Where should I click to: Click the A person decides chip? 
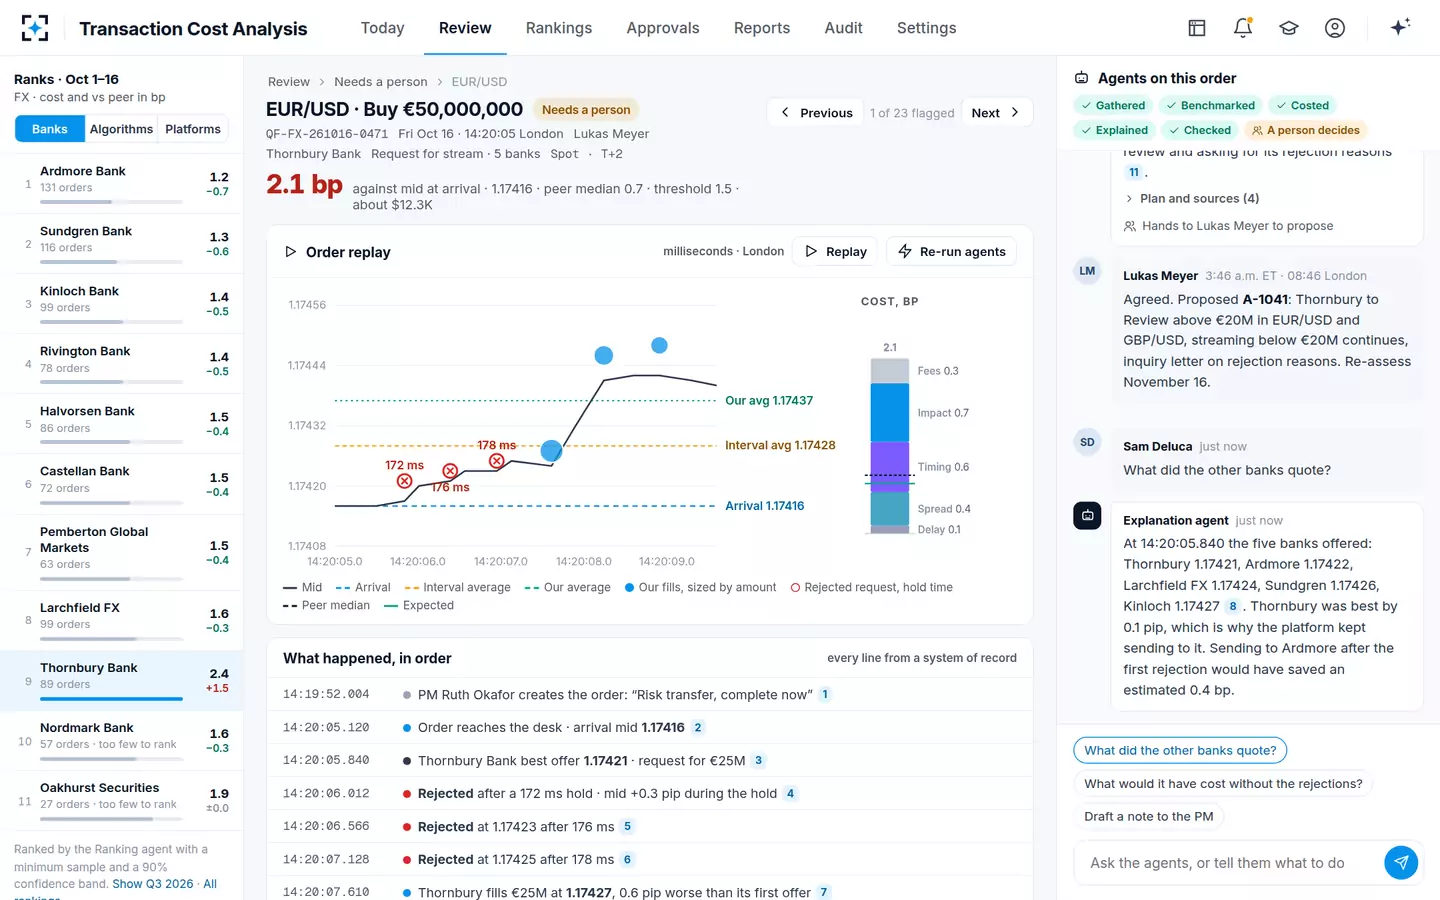coord(1305,130)
